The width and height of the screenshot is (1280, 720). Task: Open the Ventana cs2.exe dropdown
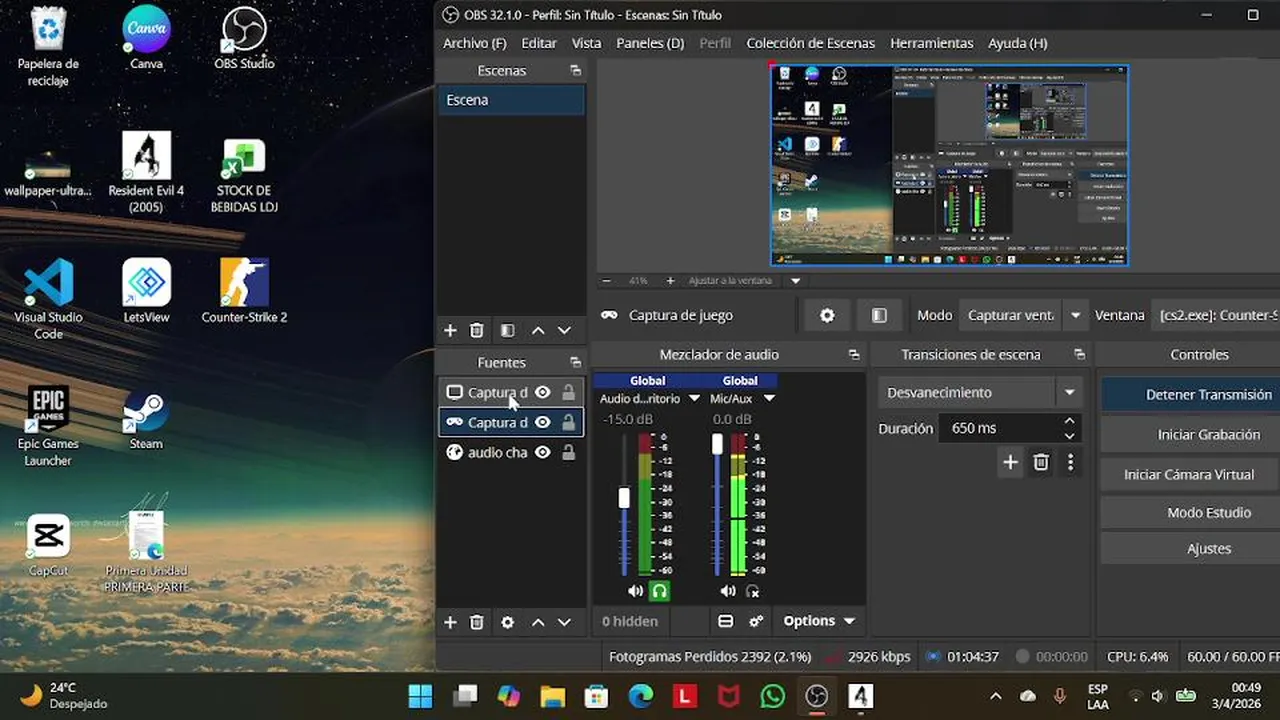point(1215,315)
